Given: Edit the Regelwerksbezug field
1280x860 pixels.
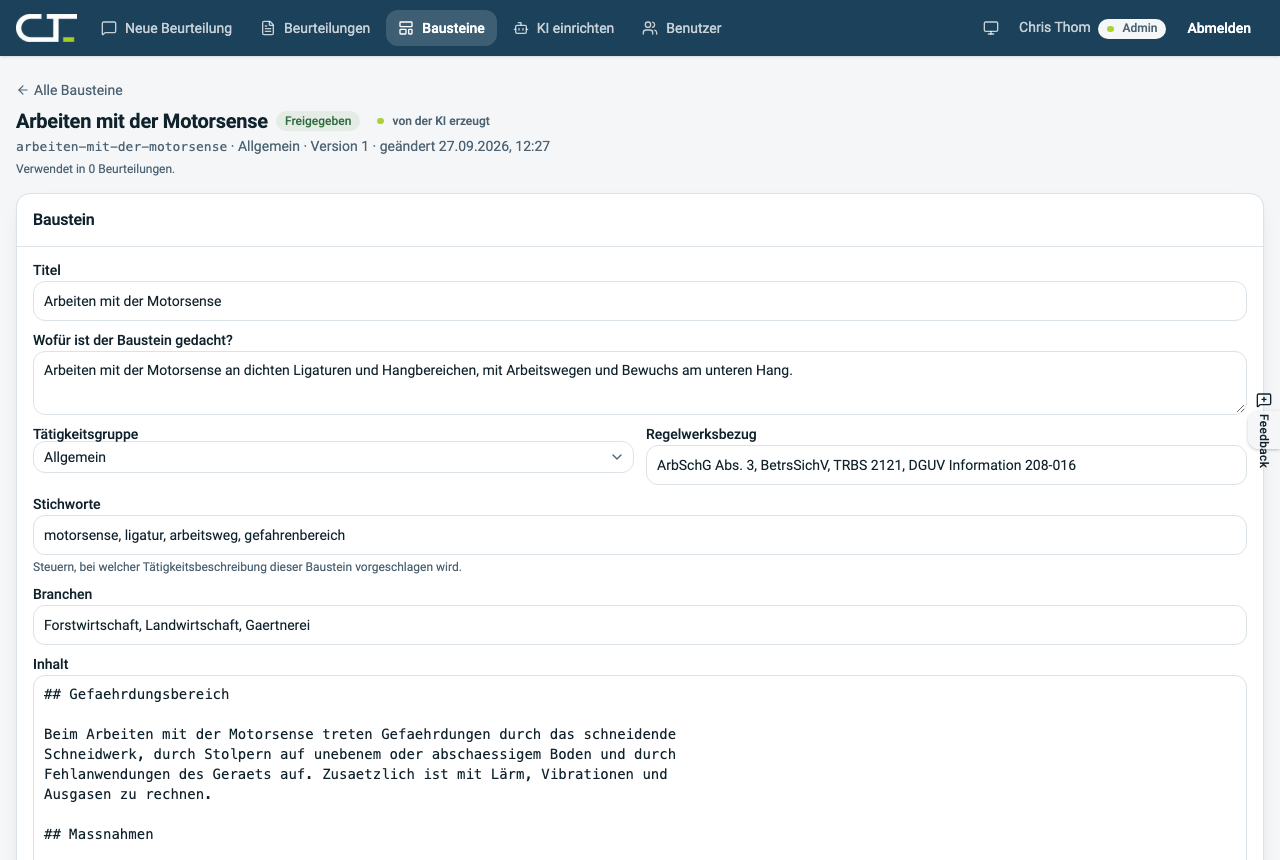Looking at the screenshot, I should [x=946, y=465].
